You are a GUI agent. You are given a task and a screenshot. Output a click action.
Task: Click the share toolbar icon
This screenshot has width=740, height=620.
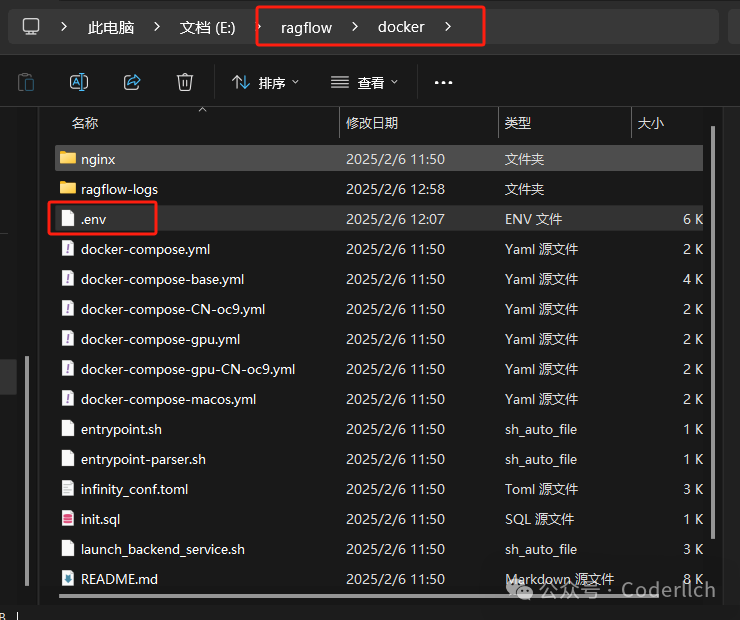pos(132,82)
